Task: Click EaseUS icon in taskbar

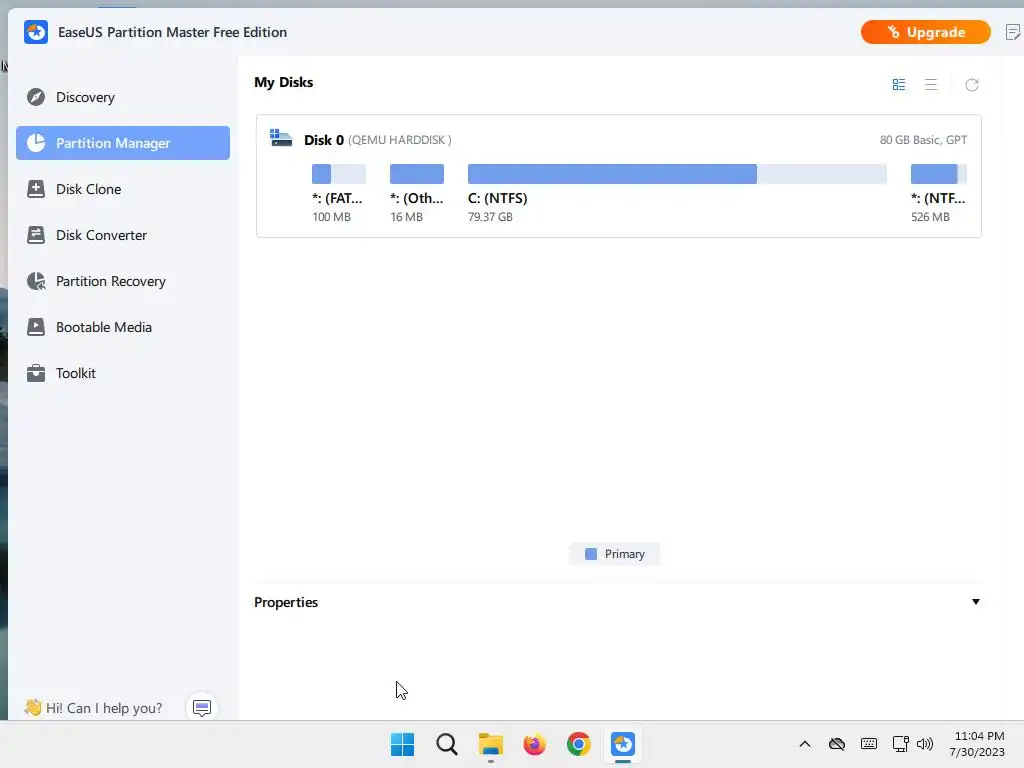Action: [623, 744]
